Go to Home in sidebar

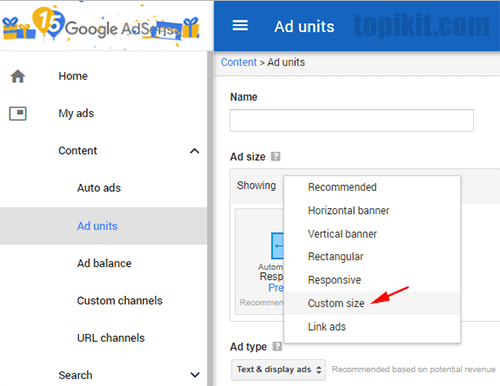point(73,76)
